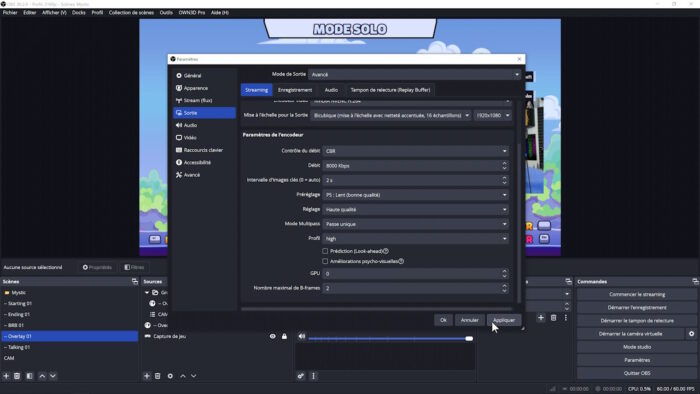Click Commencer le streaming button
700x394 pixels.
[x=637, y=294]
